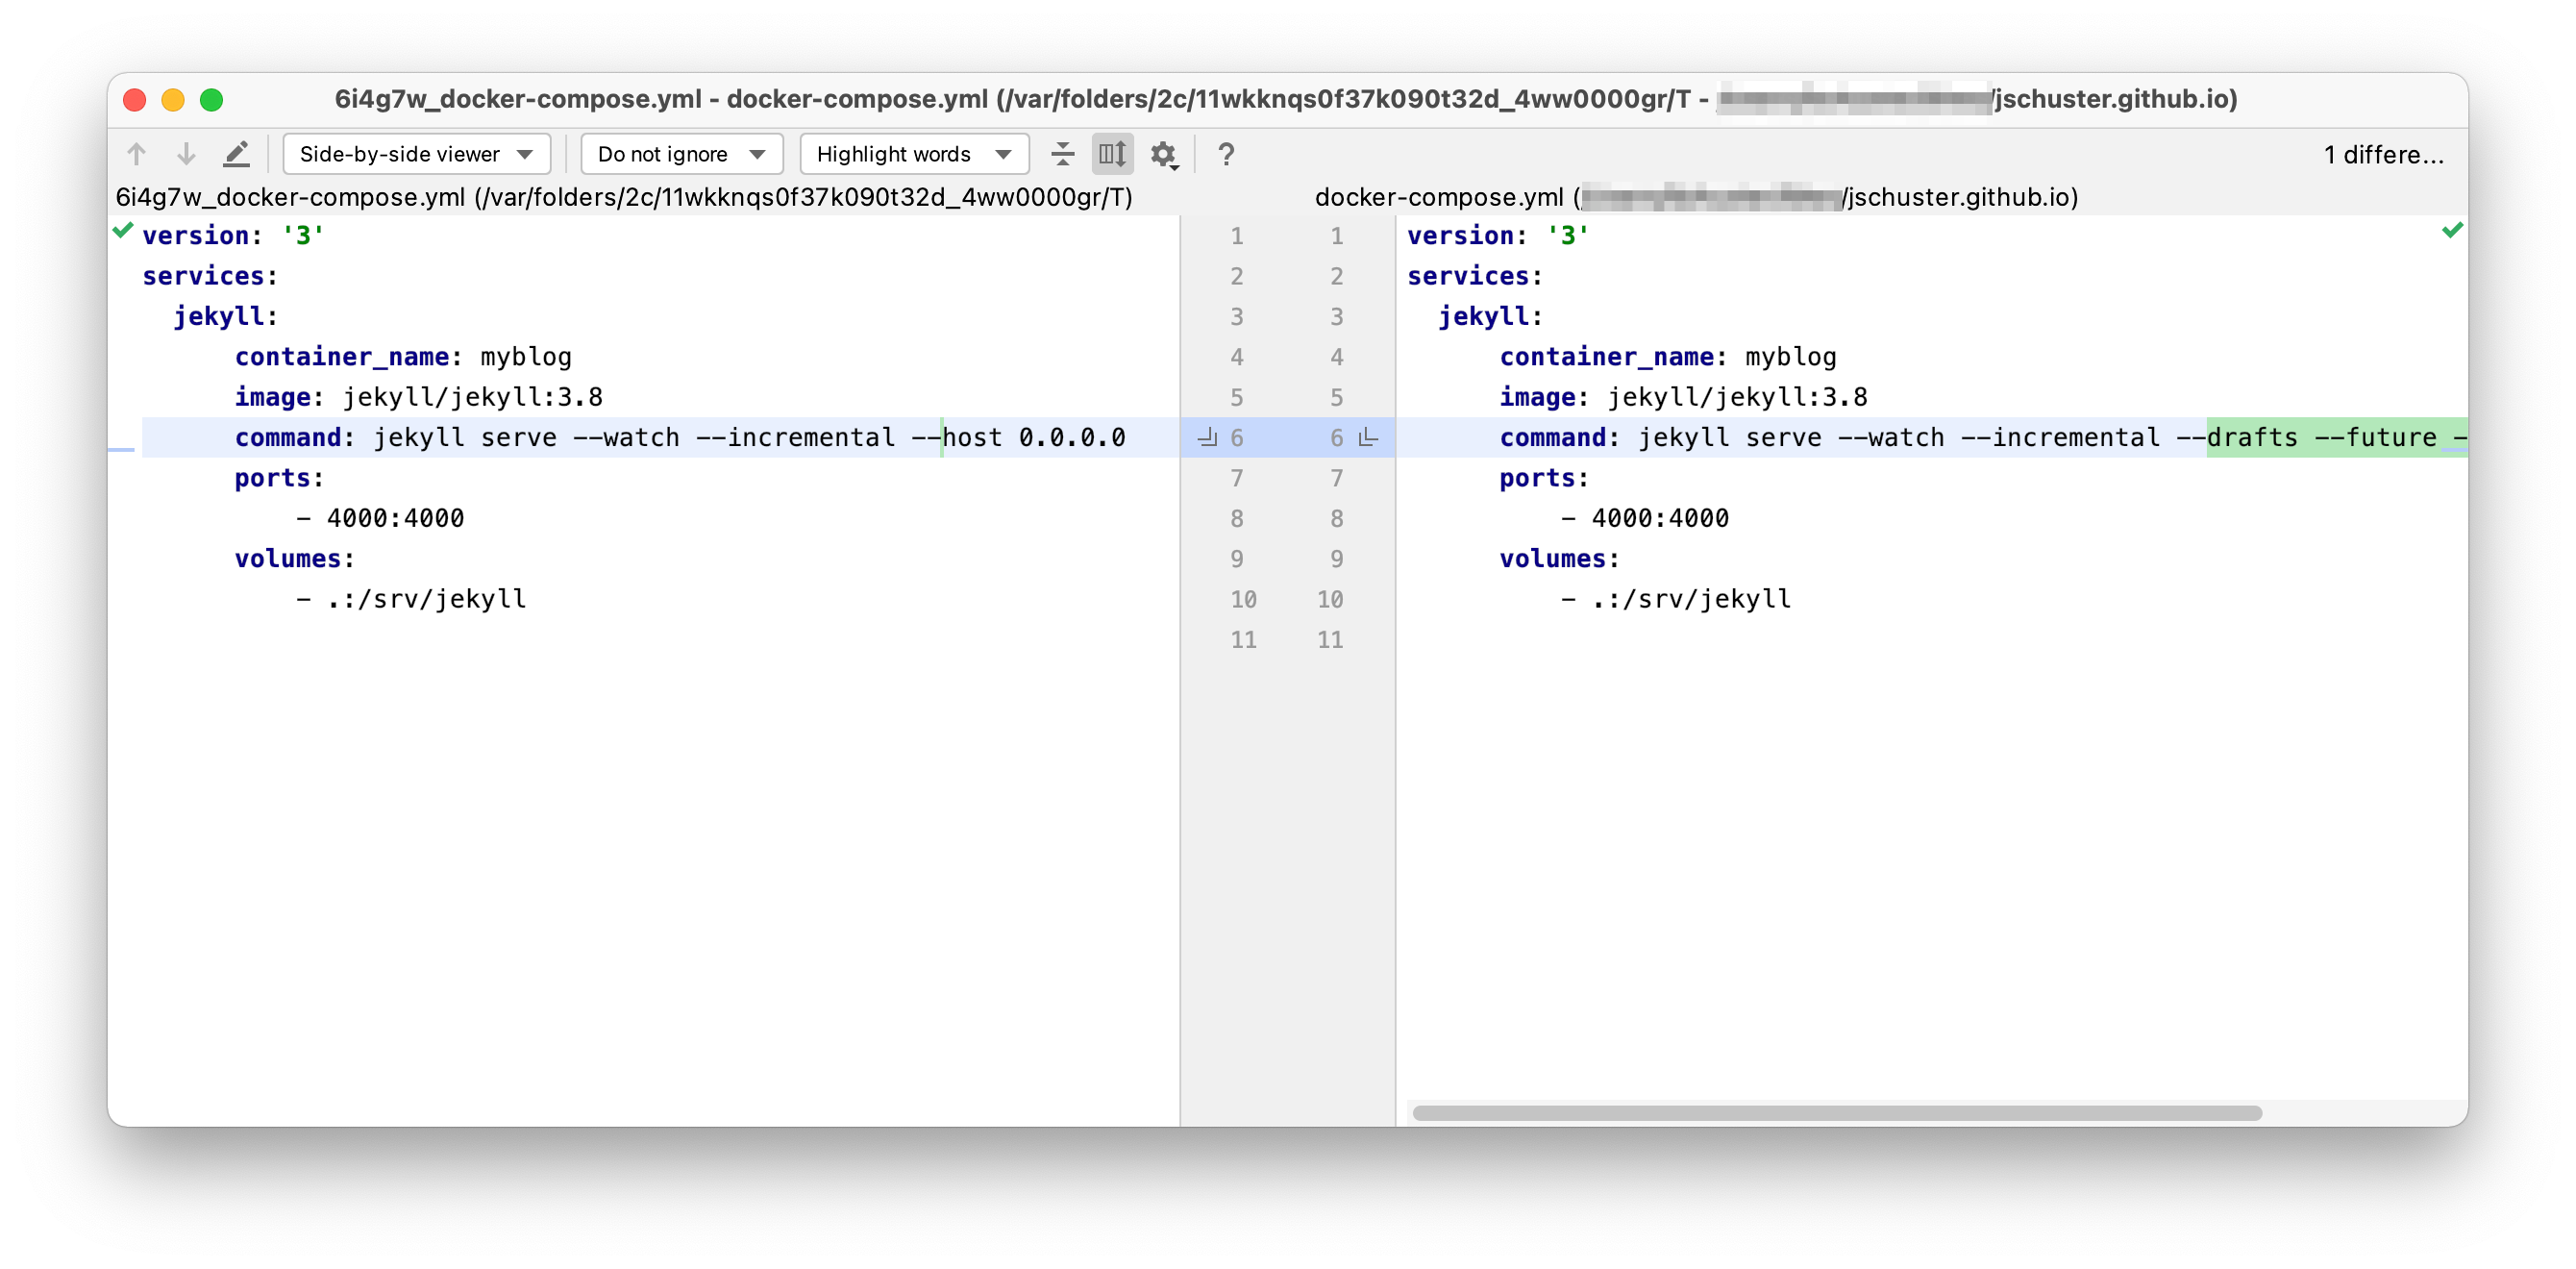2576x1269 pixels.
Task: Click the green checkmark in the right pane corner
Action: (x=2453, y=231)
